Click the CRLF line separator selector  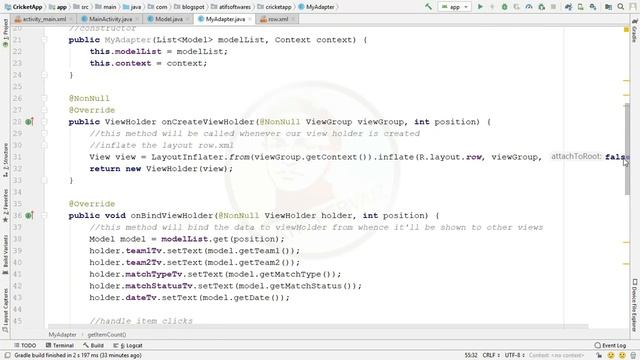pos(491,356)
